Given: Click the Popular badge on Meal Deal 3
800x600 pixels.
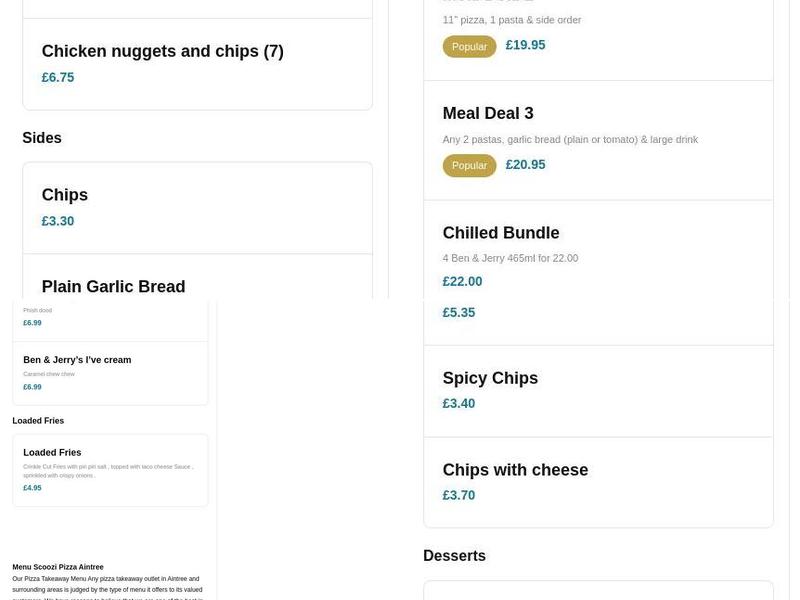Looking at the screenshot, I should 469,166.
